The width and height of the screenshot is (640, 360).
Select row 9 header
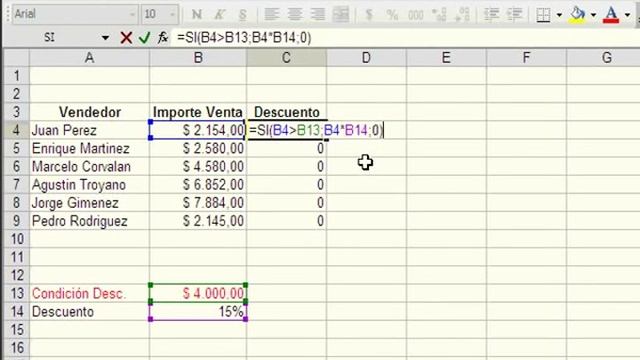pos(16,221)
